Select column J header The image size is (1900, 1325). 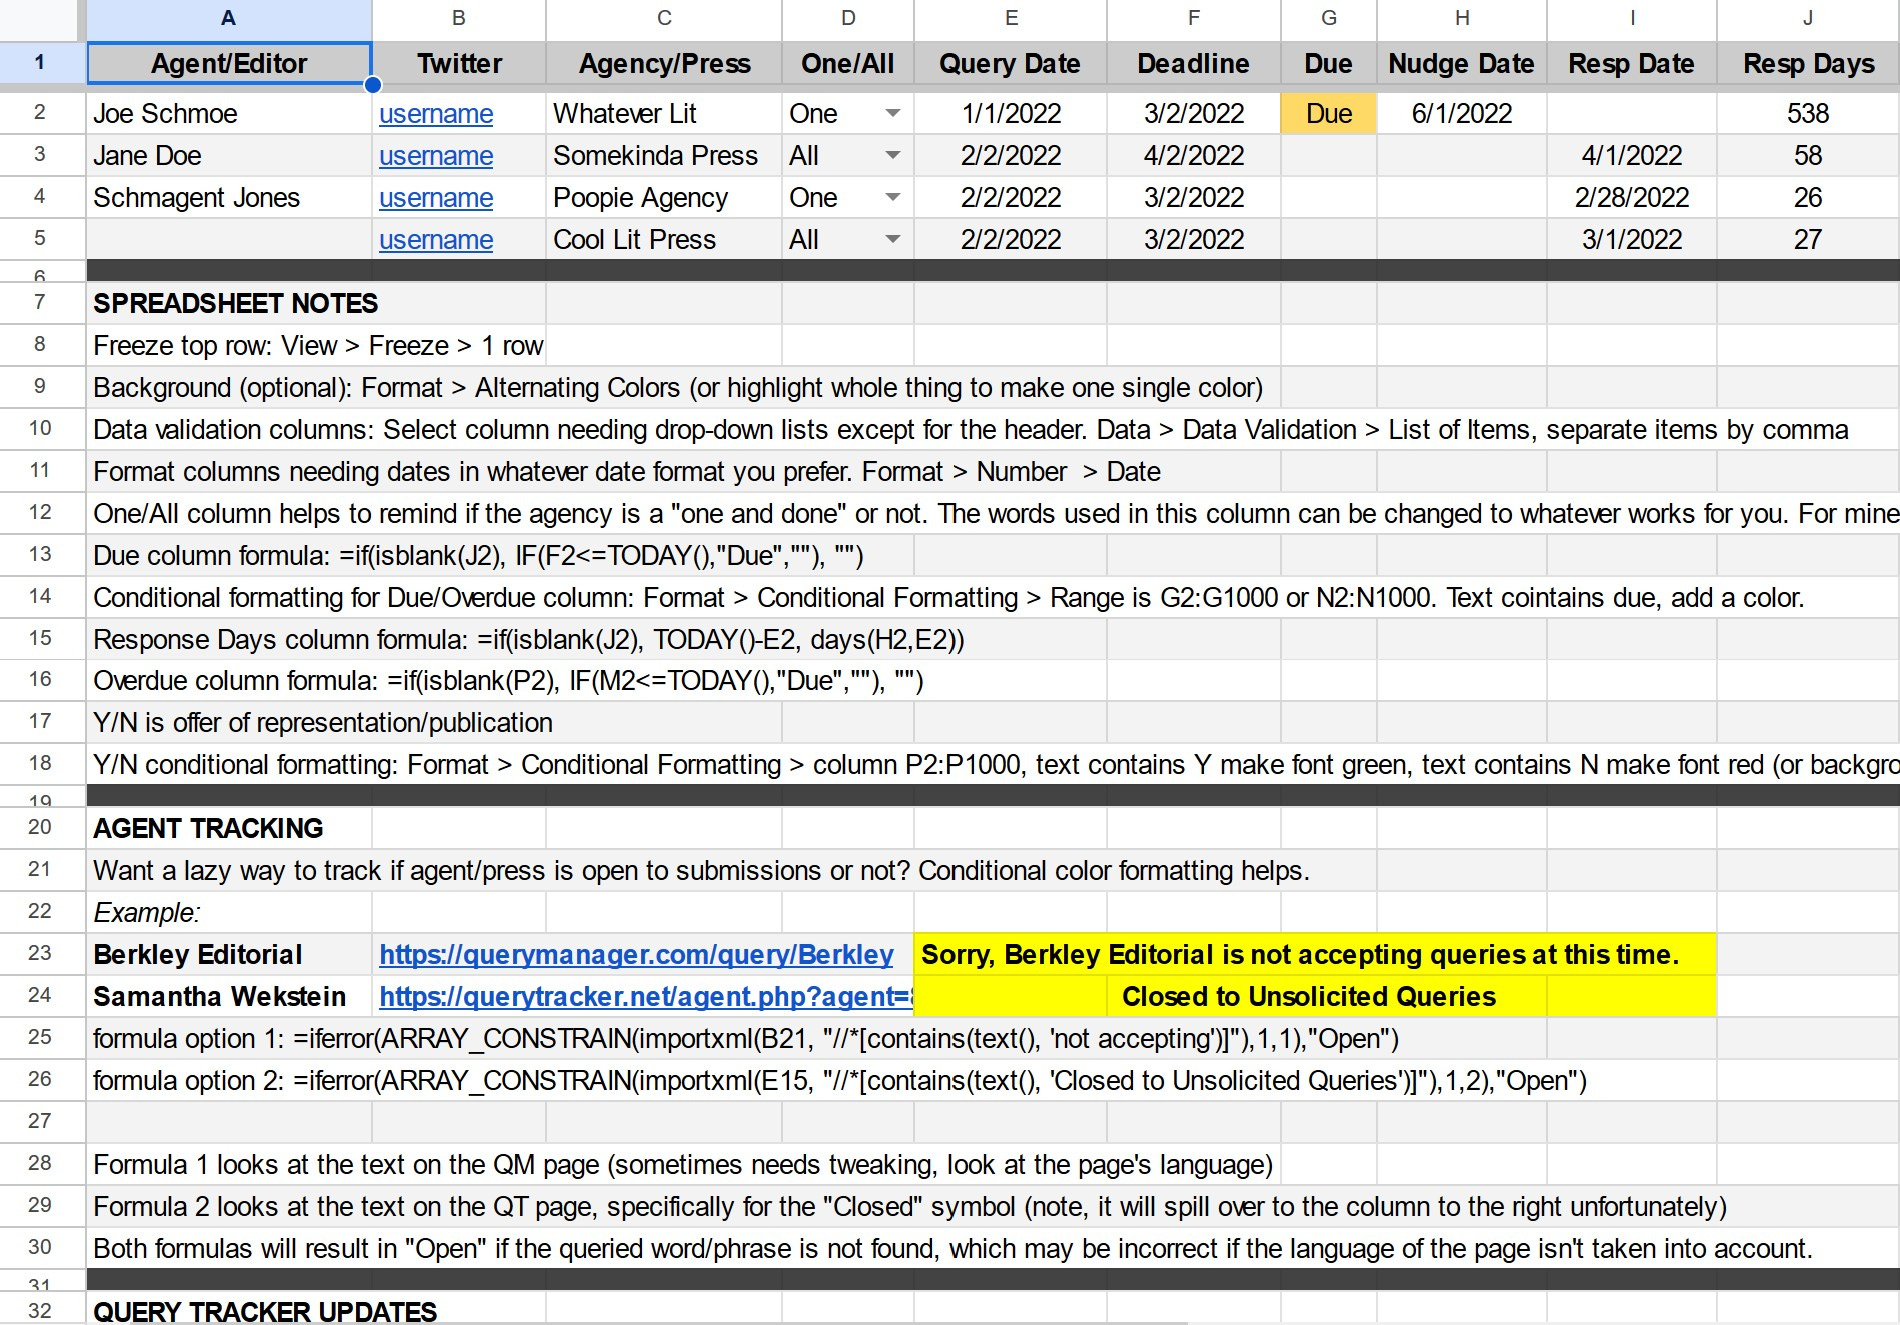click(x=1808, y=18)
